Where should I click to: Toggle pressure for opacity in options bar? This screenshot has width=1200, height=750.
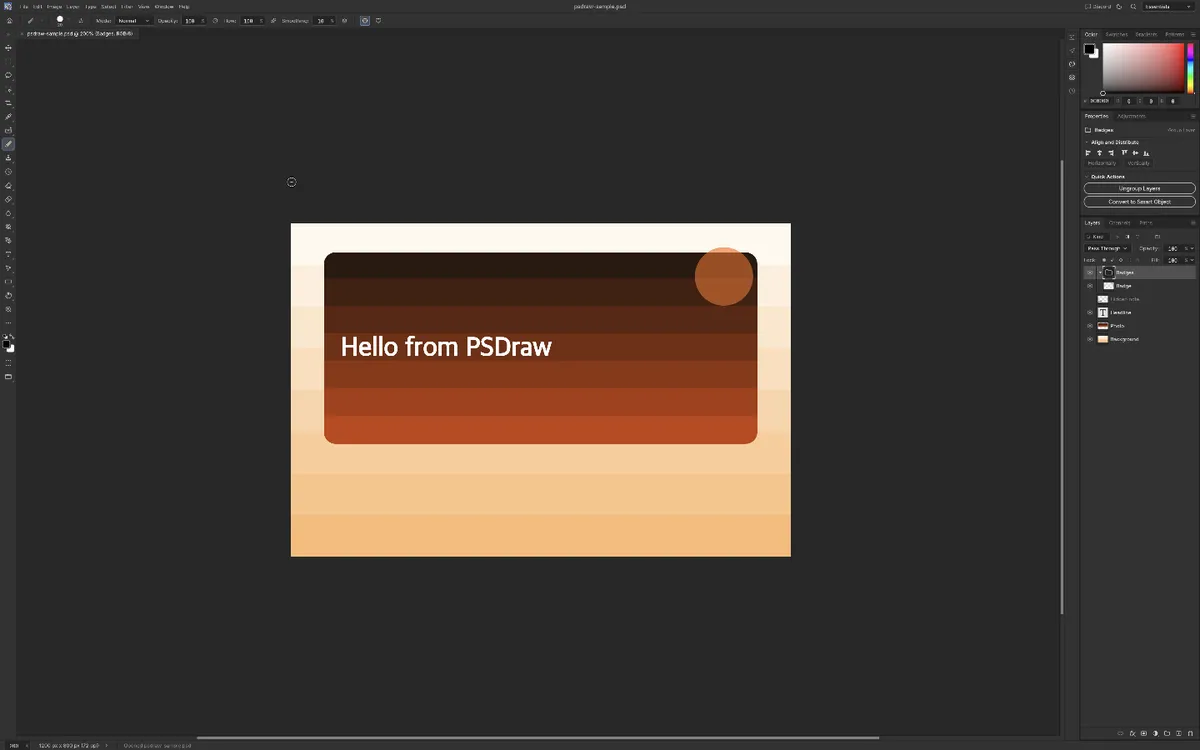215,20
